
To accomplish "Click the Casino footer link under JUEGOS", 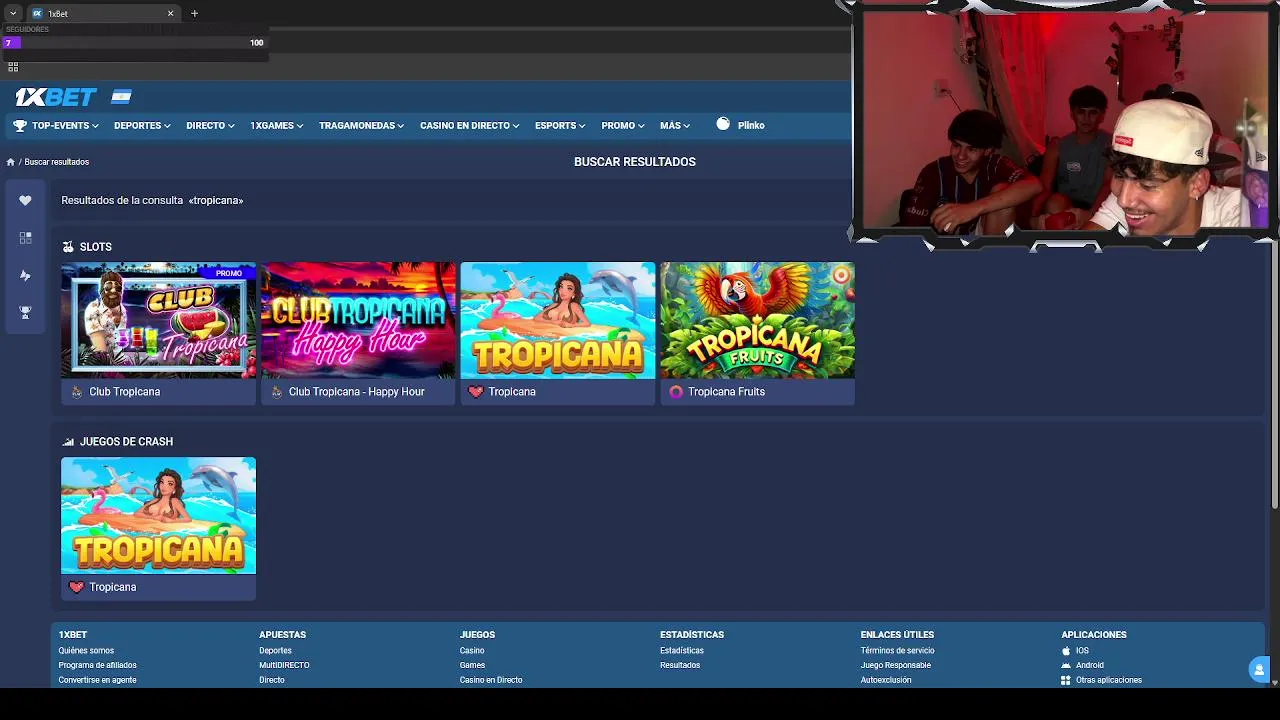I will point(472,650).
